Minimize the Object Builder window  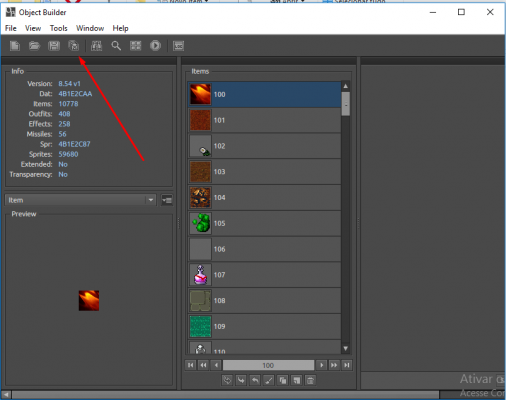(433, 12)
